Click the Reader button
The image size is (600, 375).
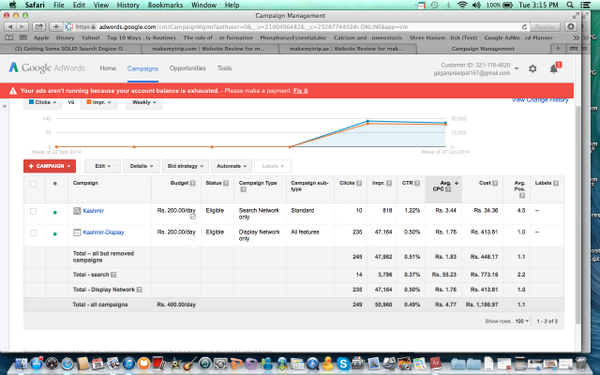[545, 27]
